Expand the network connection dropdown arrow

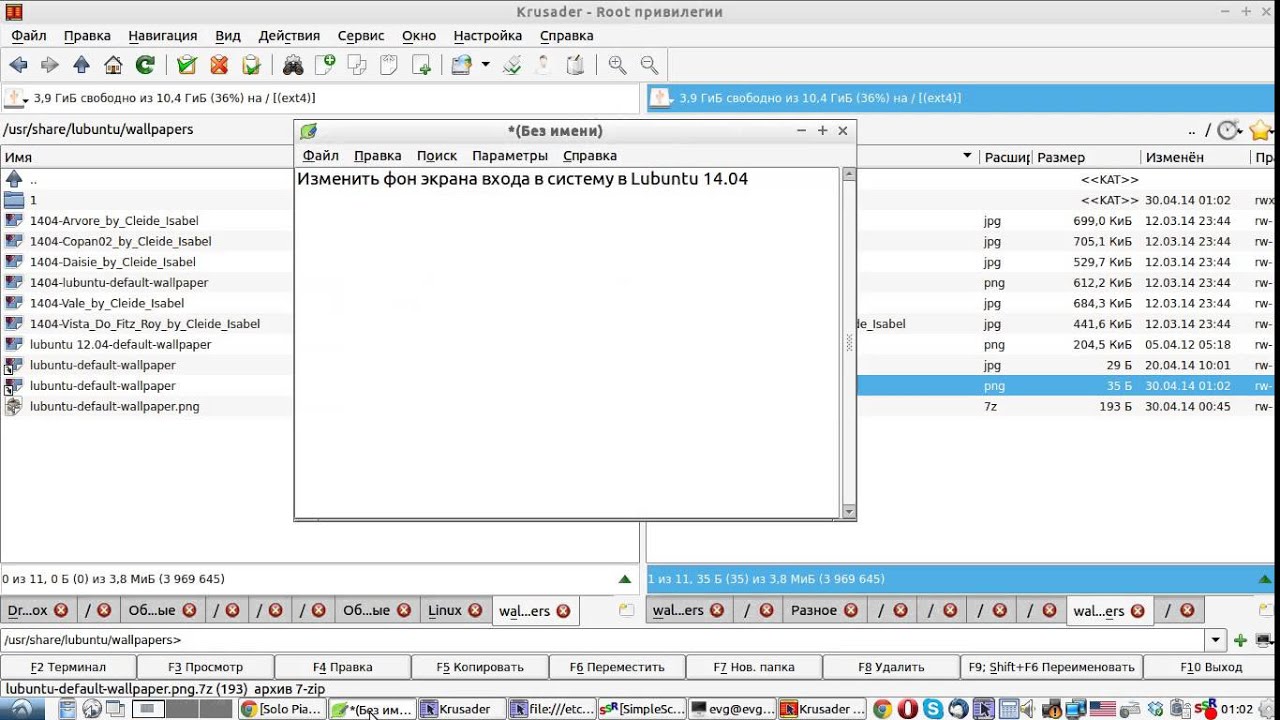(485, 65)
